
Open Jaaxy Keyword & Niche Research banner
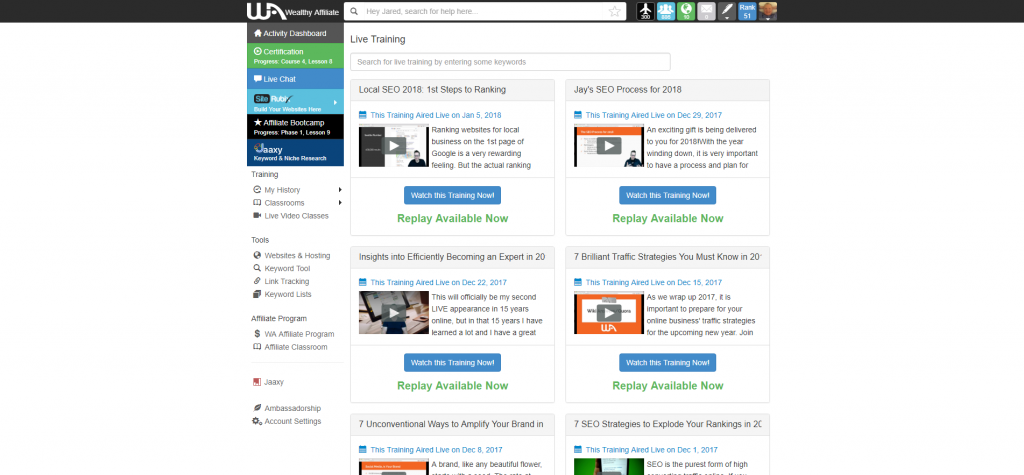(x=295, y=152)
